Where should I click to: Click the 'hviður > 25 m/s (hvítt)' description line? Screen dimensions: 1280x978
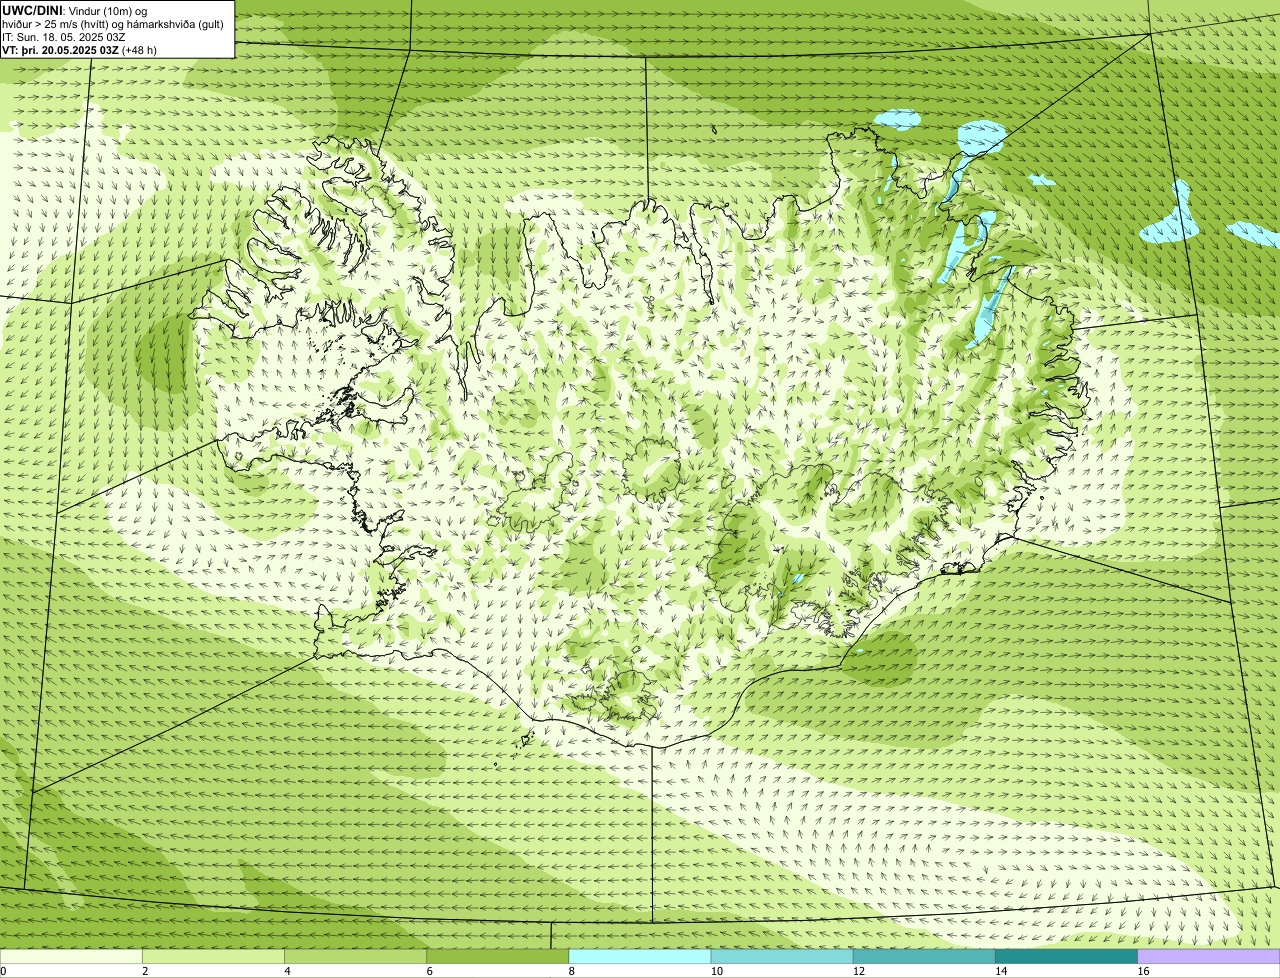113,24
